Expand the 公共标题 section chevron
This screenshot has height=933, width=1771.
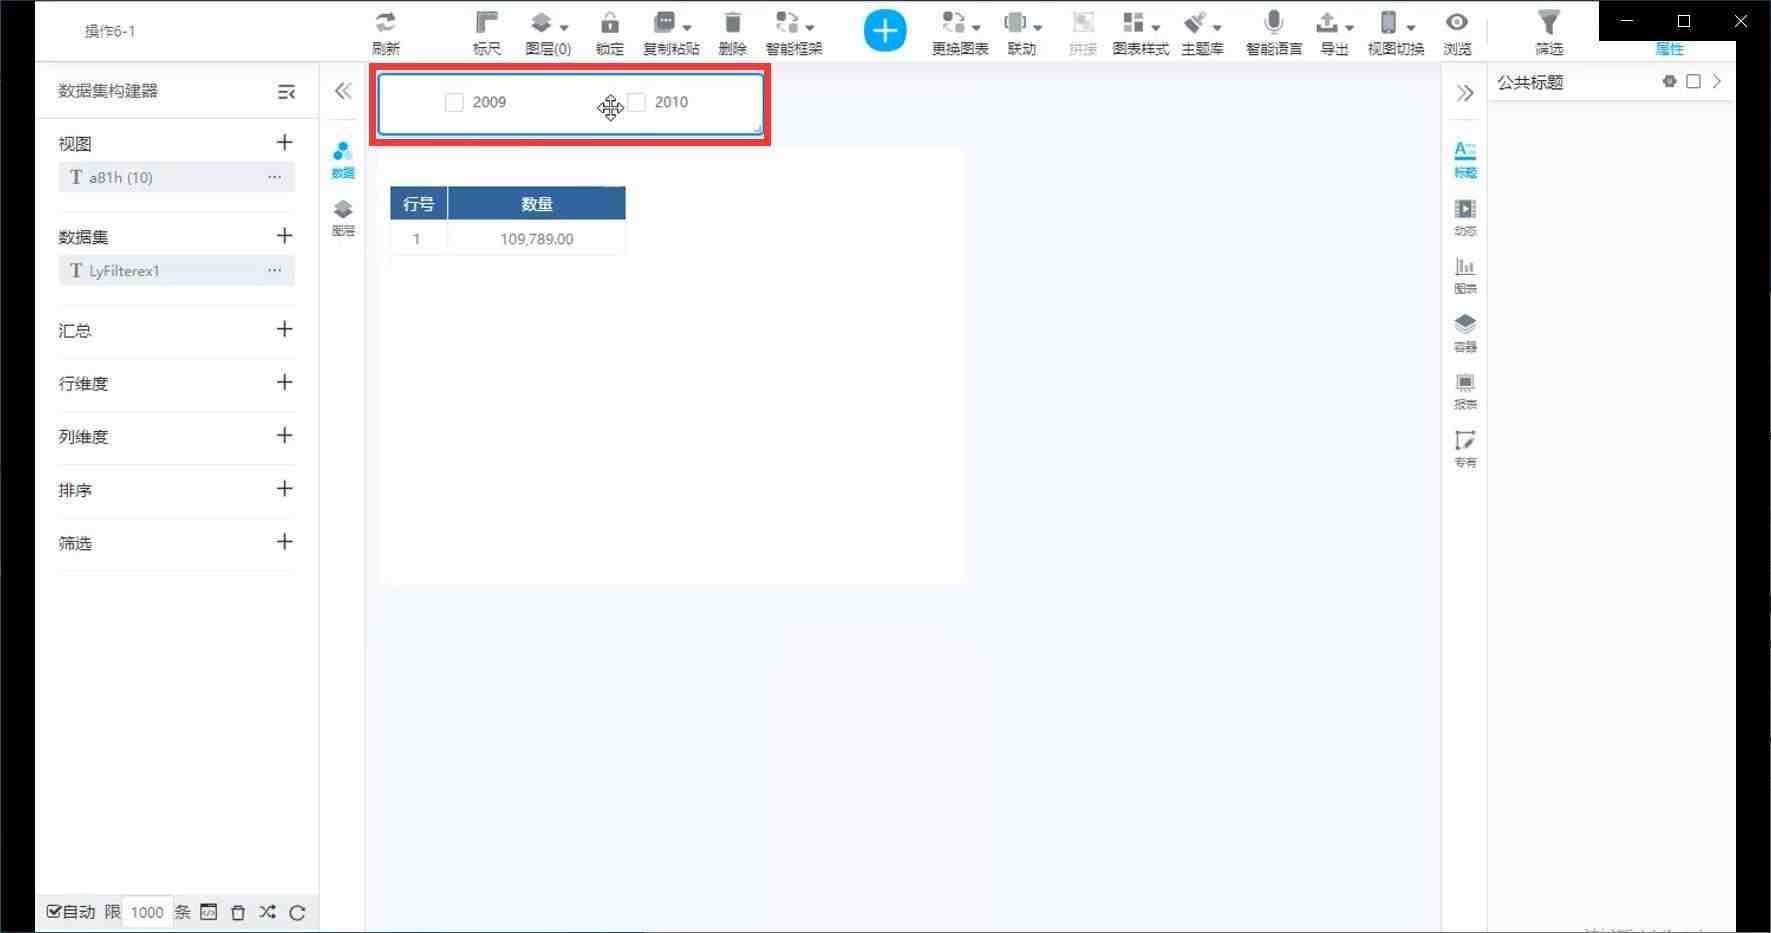point(1717,82)
